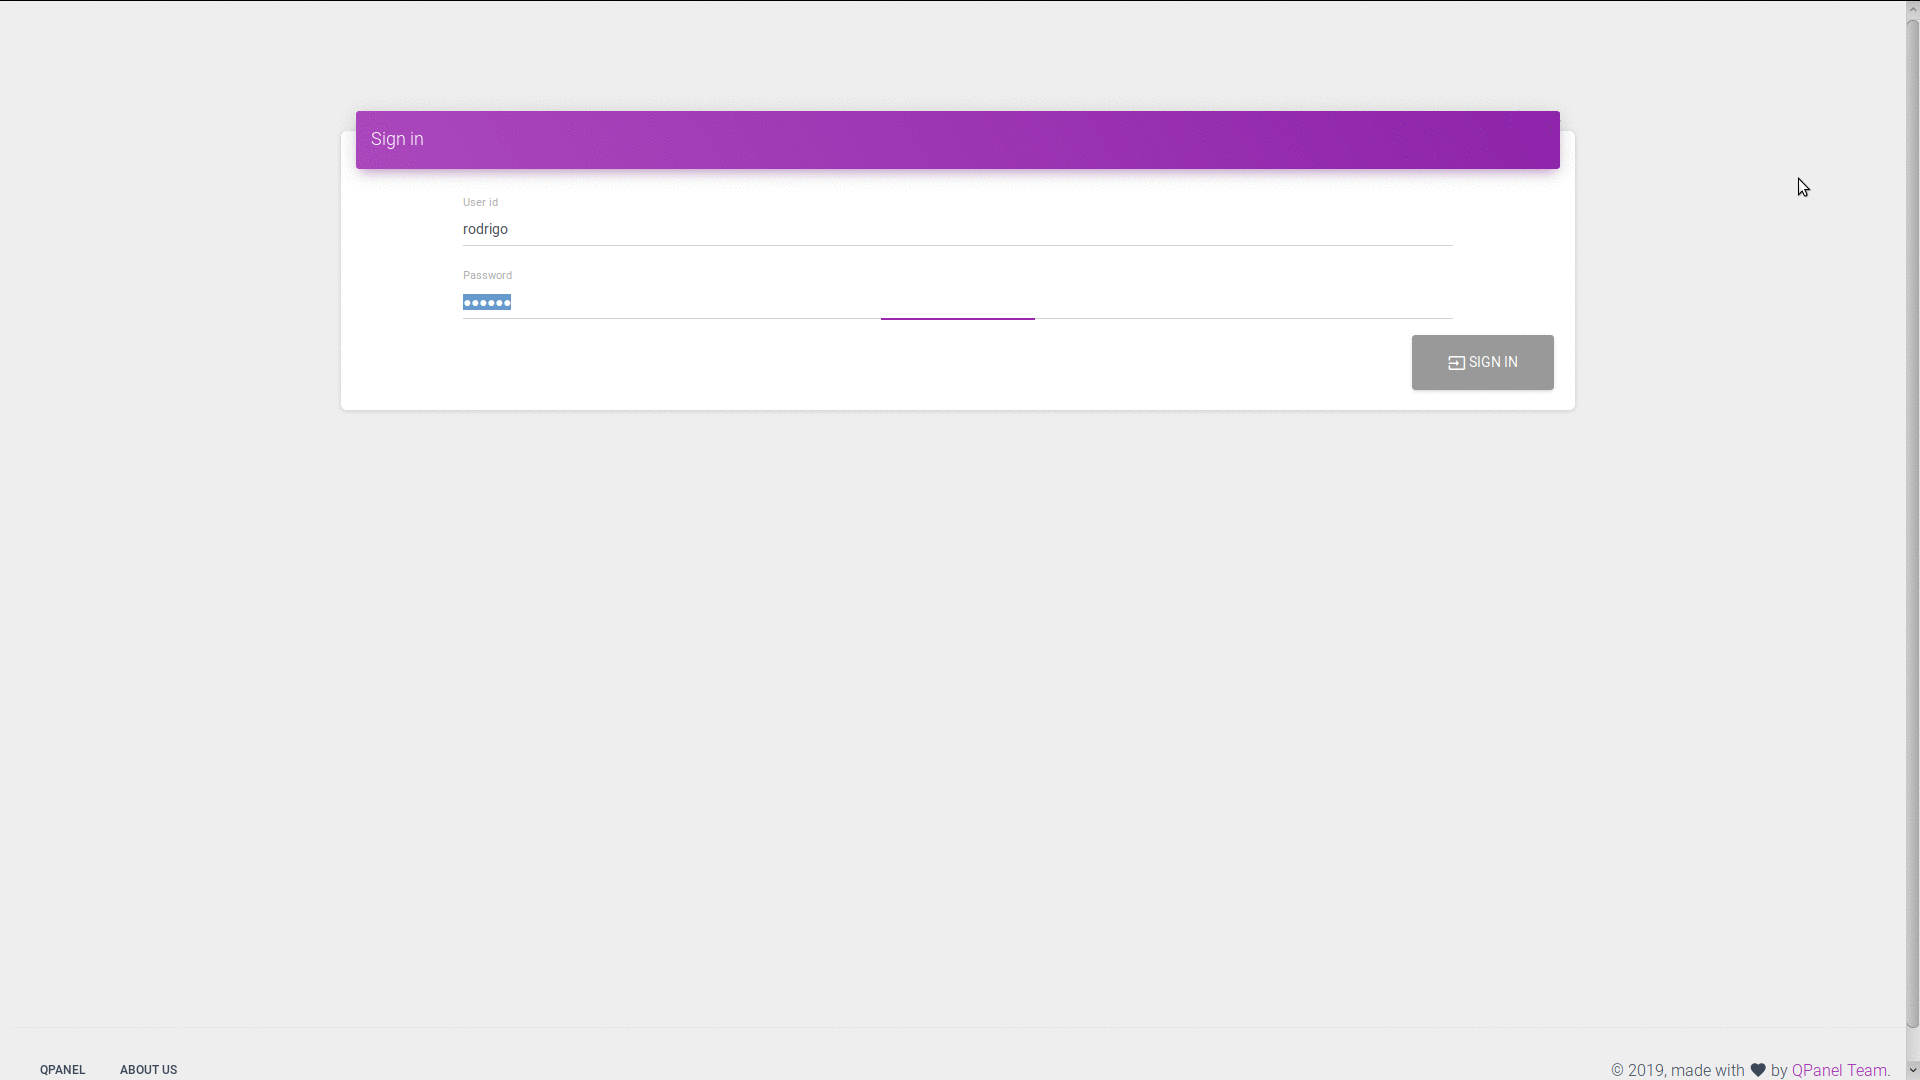Viewport: 1920px width, 1080px height.
Task: Click the 'Sign in' header title text
Action: click(x=397, y=139)
